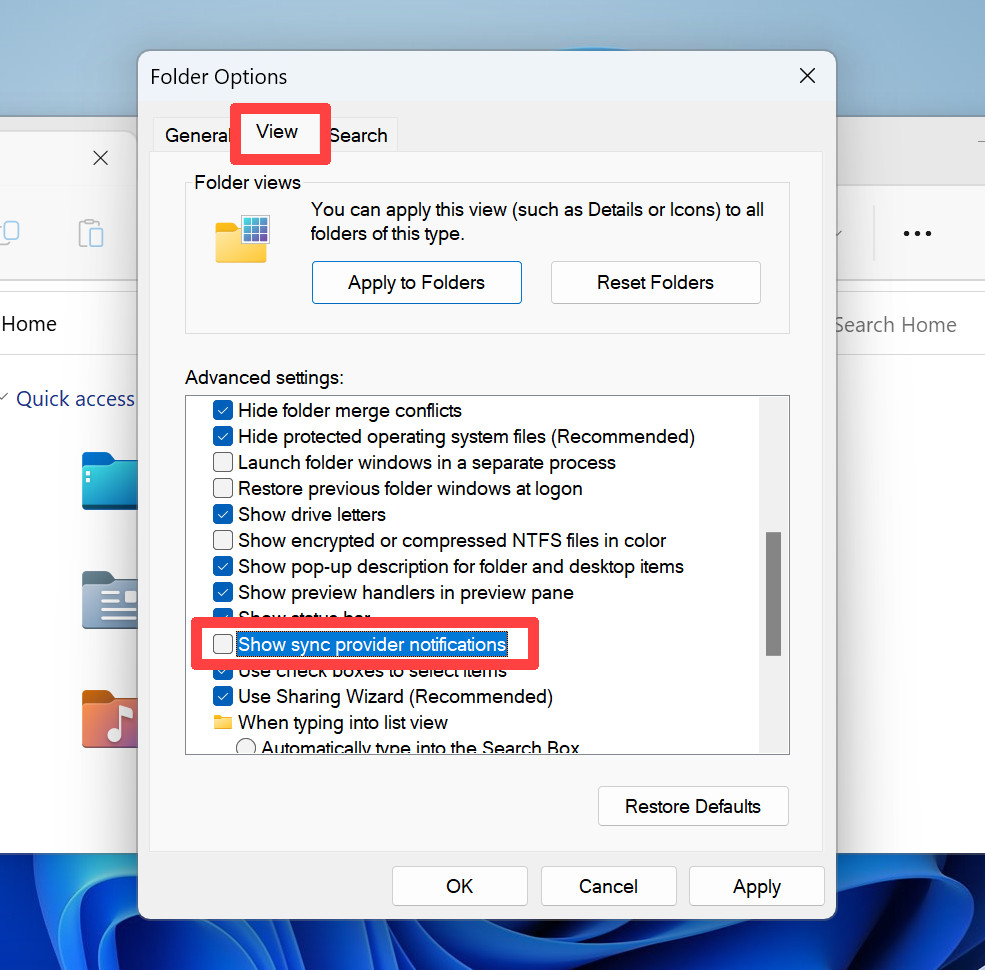Image resolution: width=985 pixels, height=970 pixels.
Task: Open the See more ellipsis menu
Action: click(916, 233)
